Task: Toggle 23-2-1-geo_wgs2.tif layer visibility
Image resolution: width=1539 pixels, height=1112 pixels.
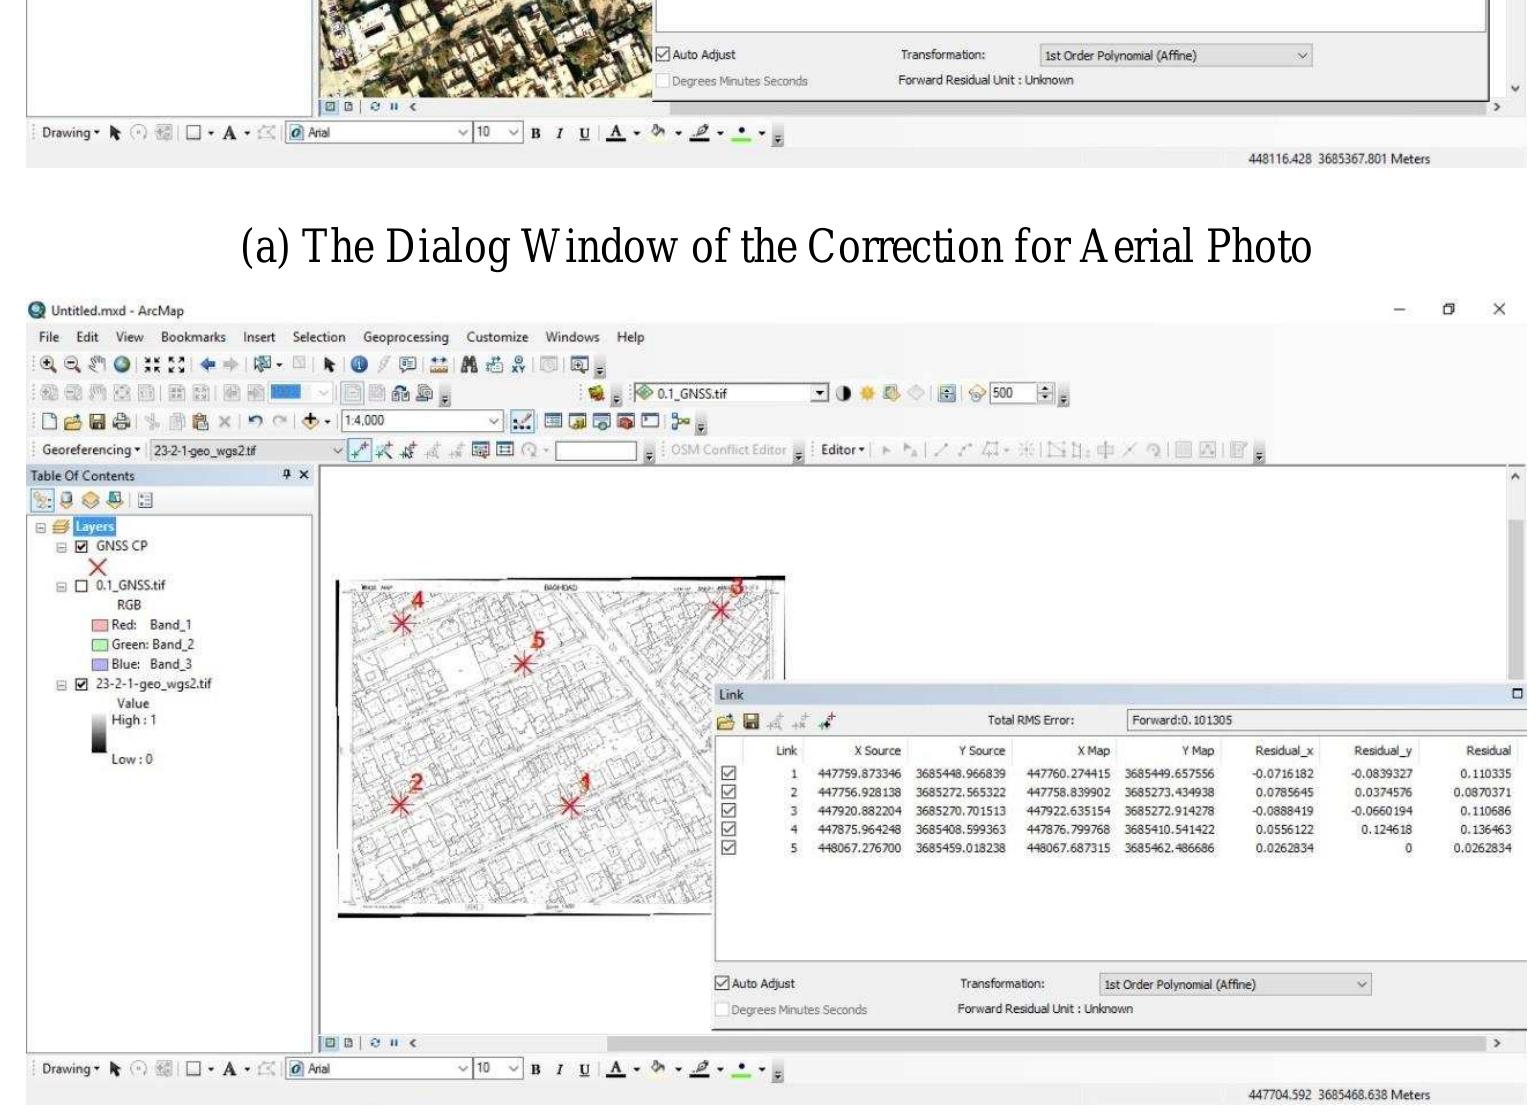Action: pyautogui.click(x=82, y=685)
